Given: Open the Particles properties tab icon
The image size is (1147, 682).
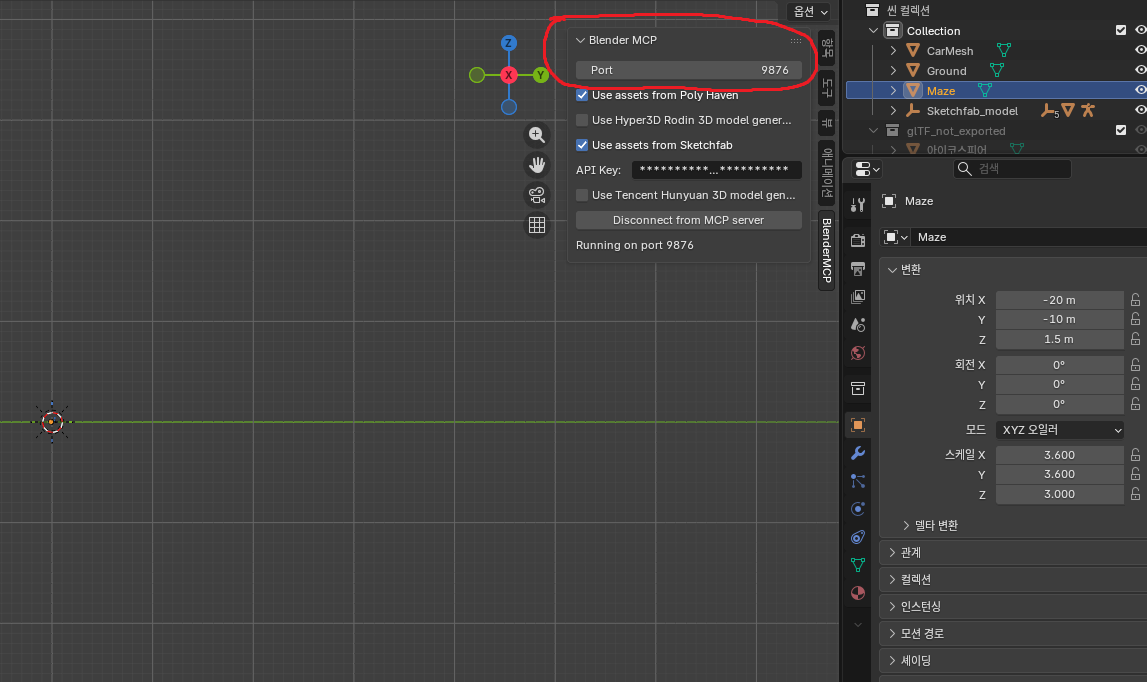Looking at the screenshot, I should coord(857,481).
